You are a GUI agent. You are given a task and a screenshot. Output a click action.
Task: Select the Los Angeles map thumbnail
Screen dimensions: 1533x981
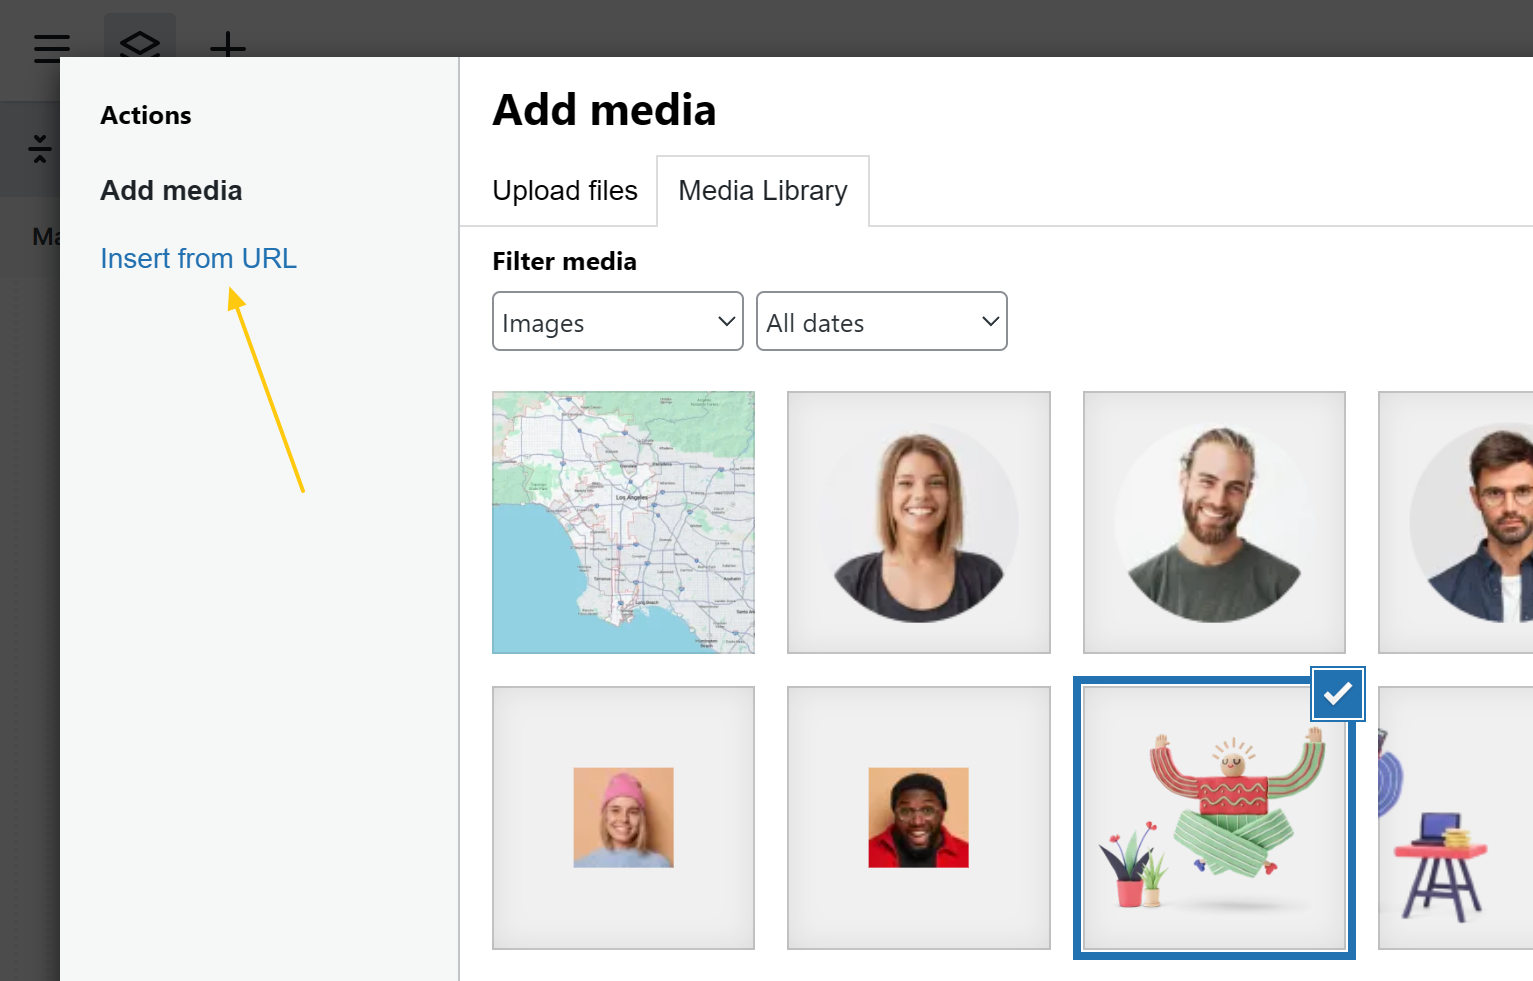pos(623,522)
